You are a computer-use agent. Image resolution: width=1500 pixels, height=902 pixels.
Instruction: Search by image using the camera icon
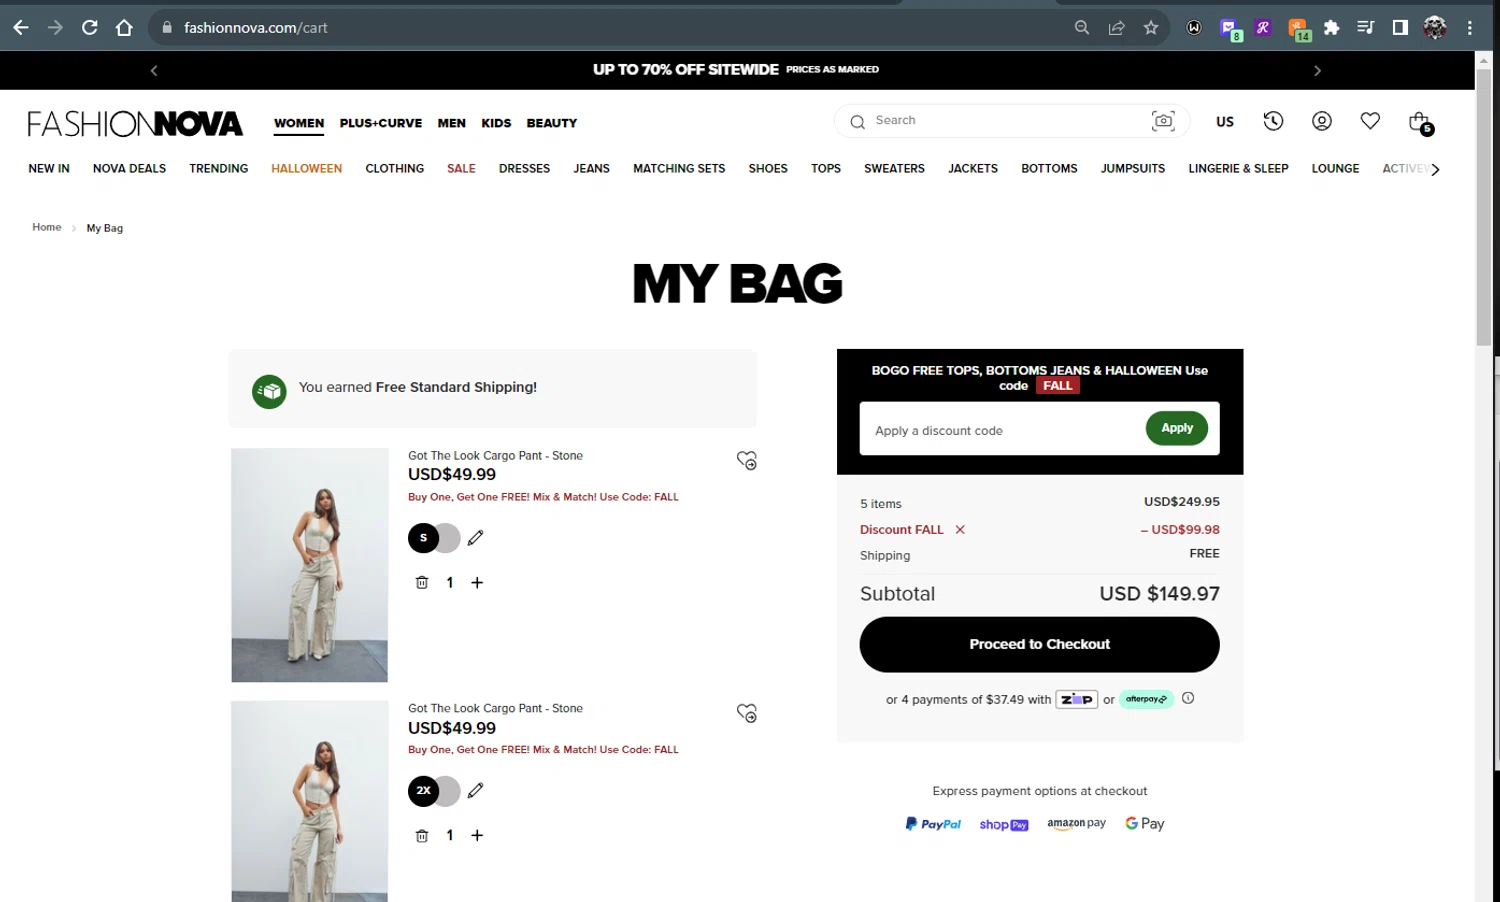(1163, 121)
